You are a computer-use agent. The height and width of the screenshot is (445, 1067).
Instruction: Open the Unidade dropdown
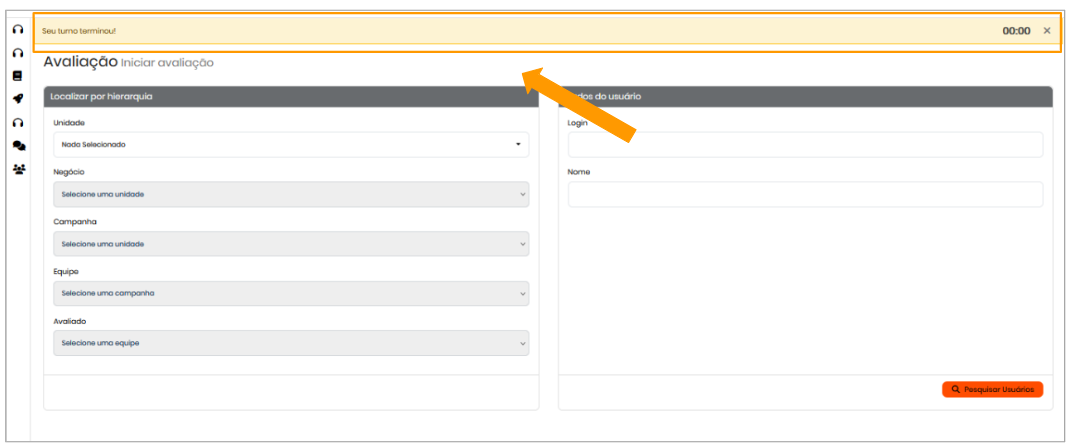[x=290, y=145]
